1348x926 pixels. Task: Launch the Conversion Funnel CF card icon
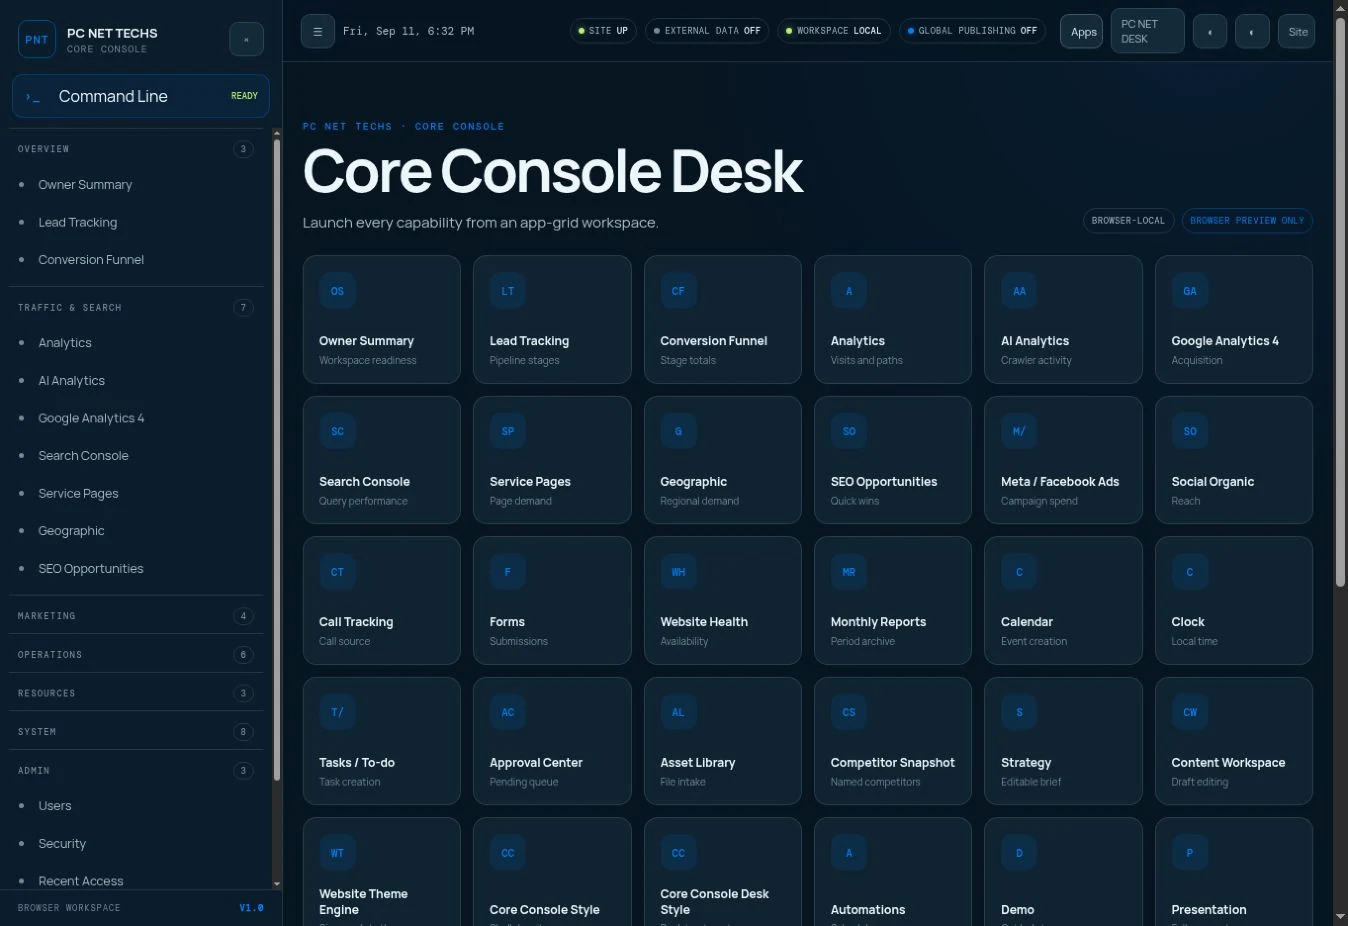(x=678, y=291)
